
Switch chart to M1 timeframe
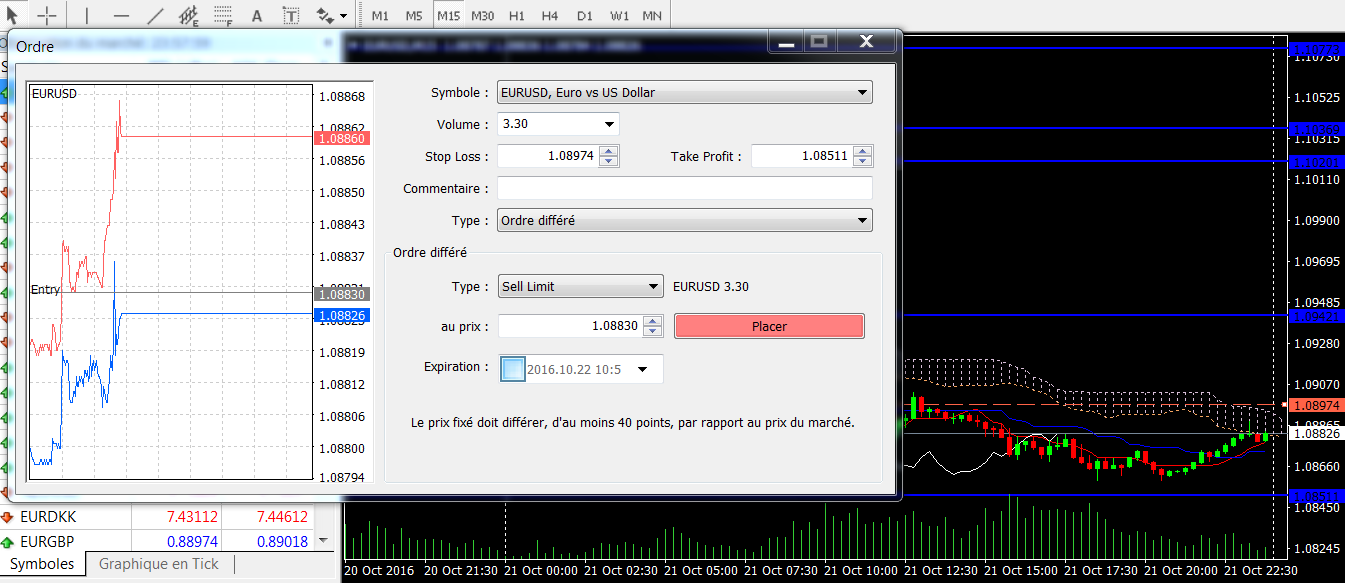(x=380, y=16)
